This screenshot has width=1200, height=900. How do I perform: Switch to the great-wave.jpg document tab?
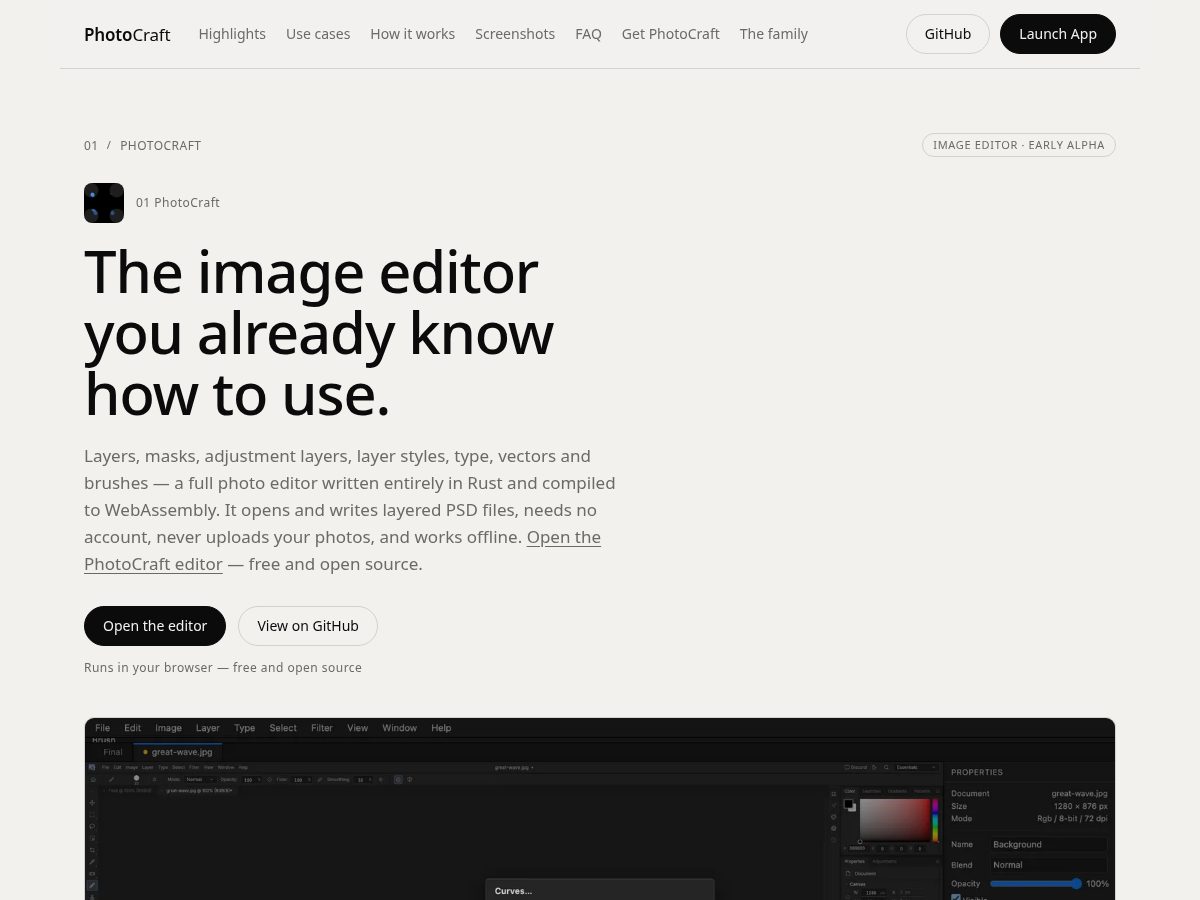[177, 752]
